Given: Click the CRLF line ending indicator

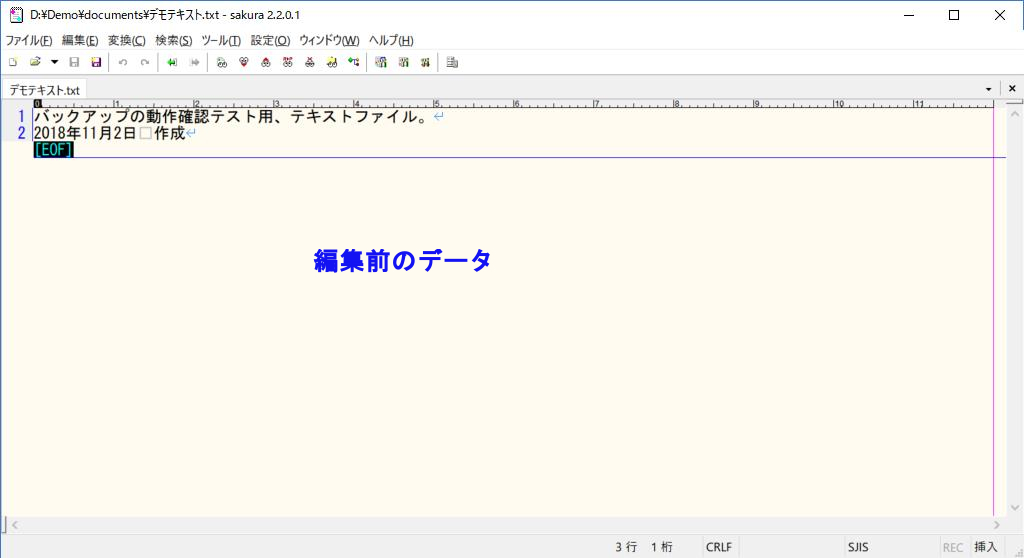Looking at the screenshot, I should pyautogui.click(x=718, y=547).
